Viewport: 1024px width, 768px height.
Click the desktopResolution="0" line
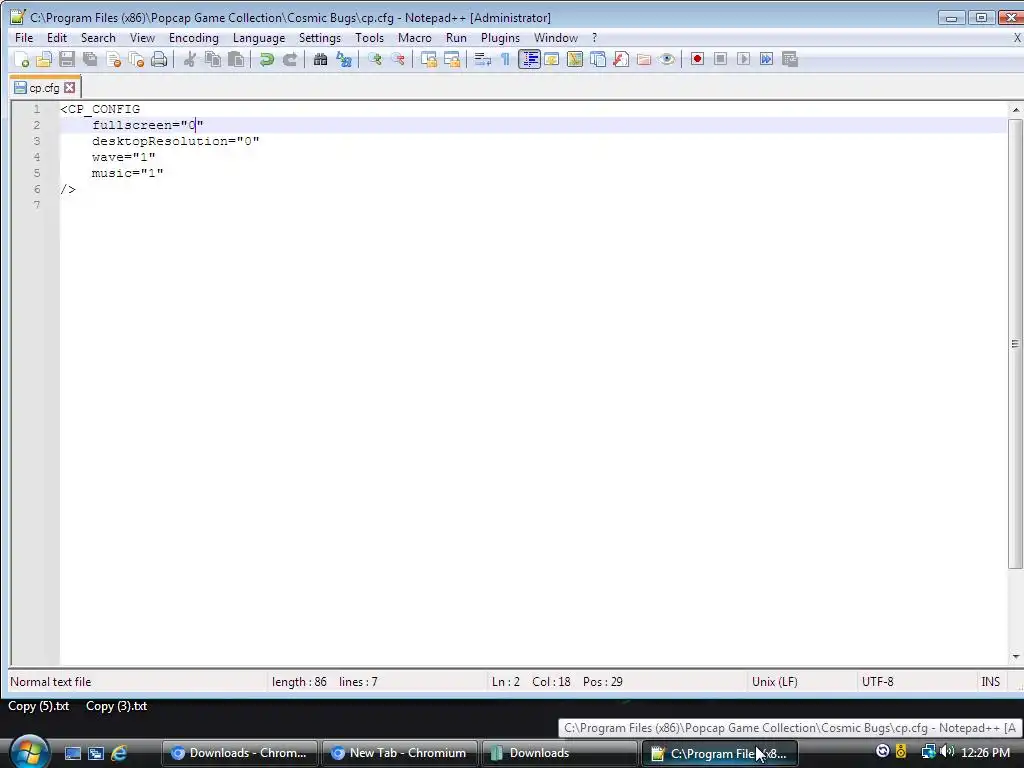[x=176, y=141]
